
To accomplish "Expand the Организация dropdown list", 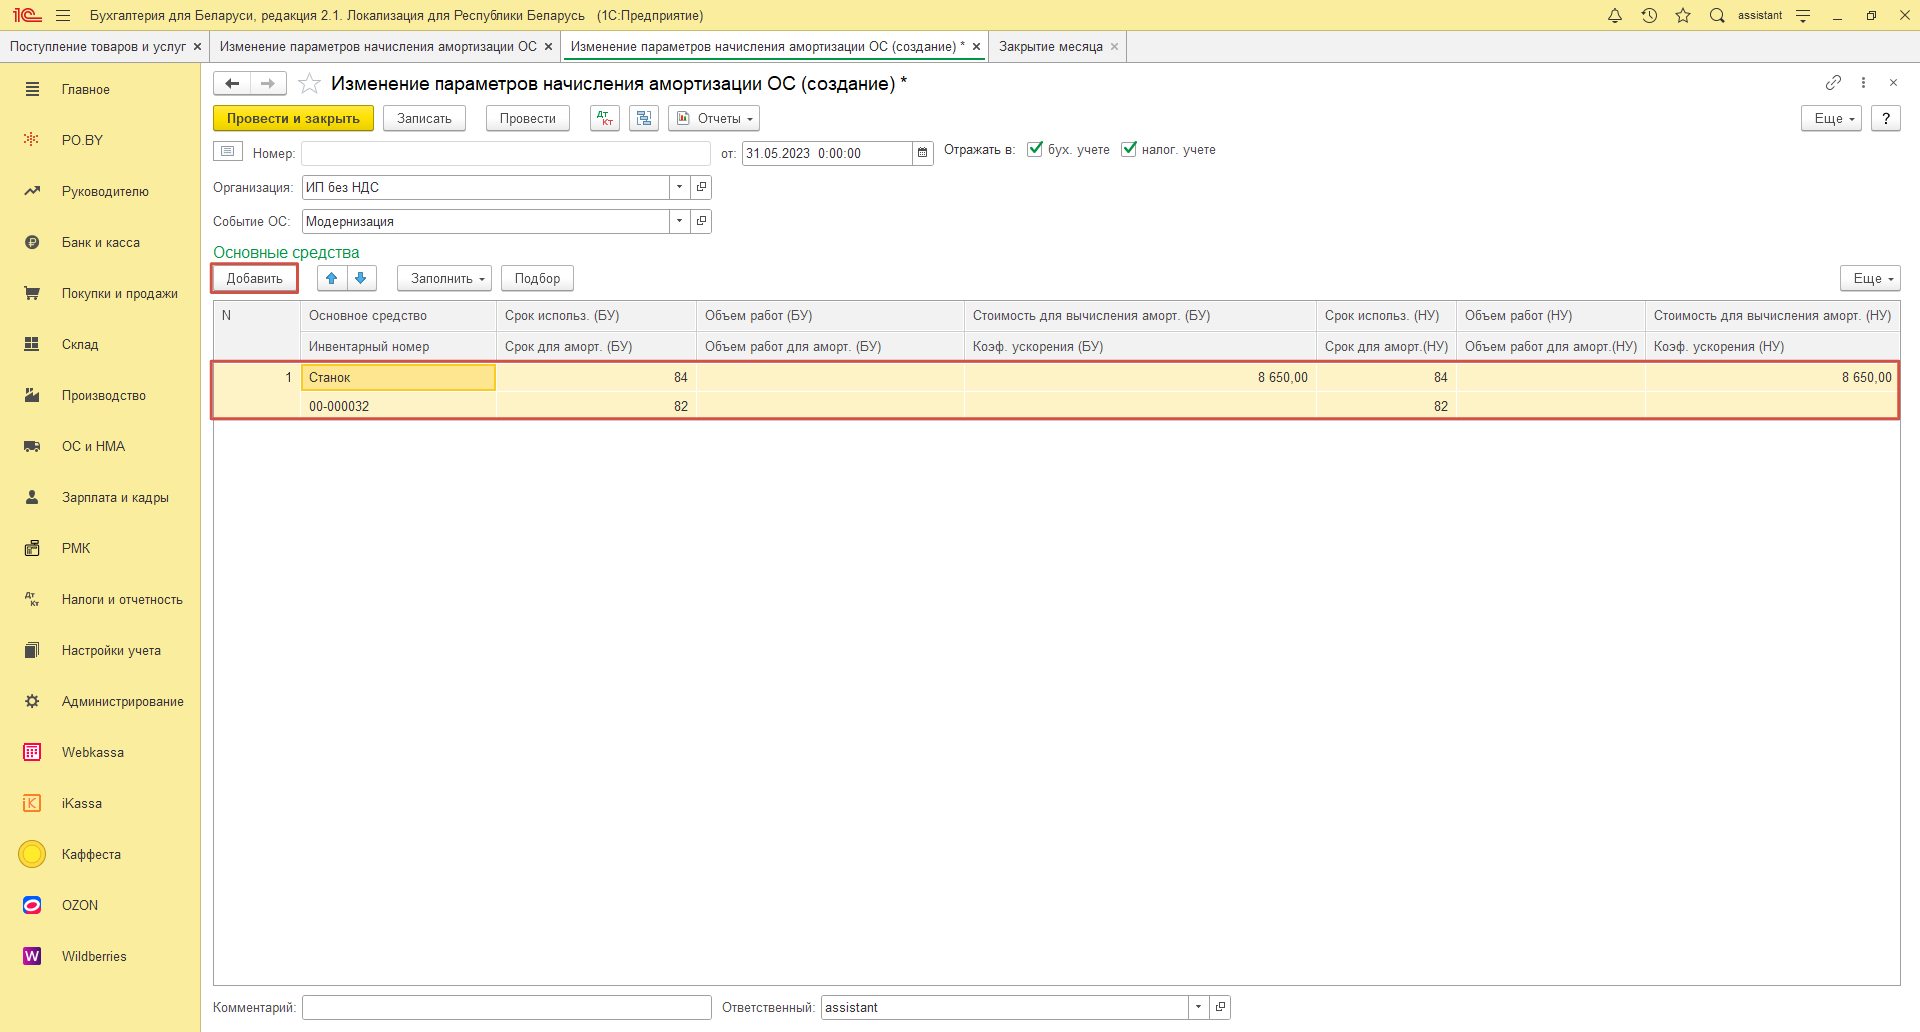I will click(679, 187).
